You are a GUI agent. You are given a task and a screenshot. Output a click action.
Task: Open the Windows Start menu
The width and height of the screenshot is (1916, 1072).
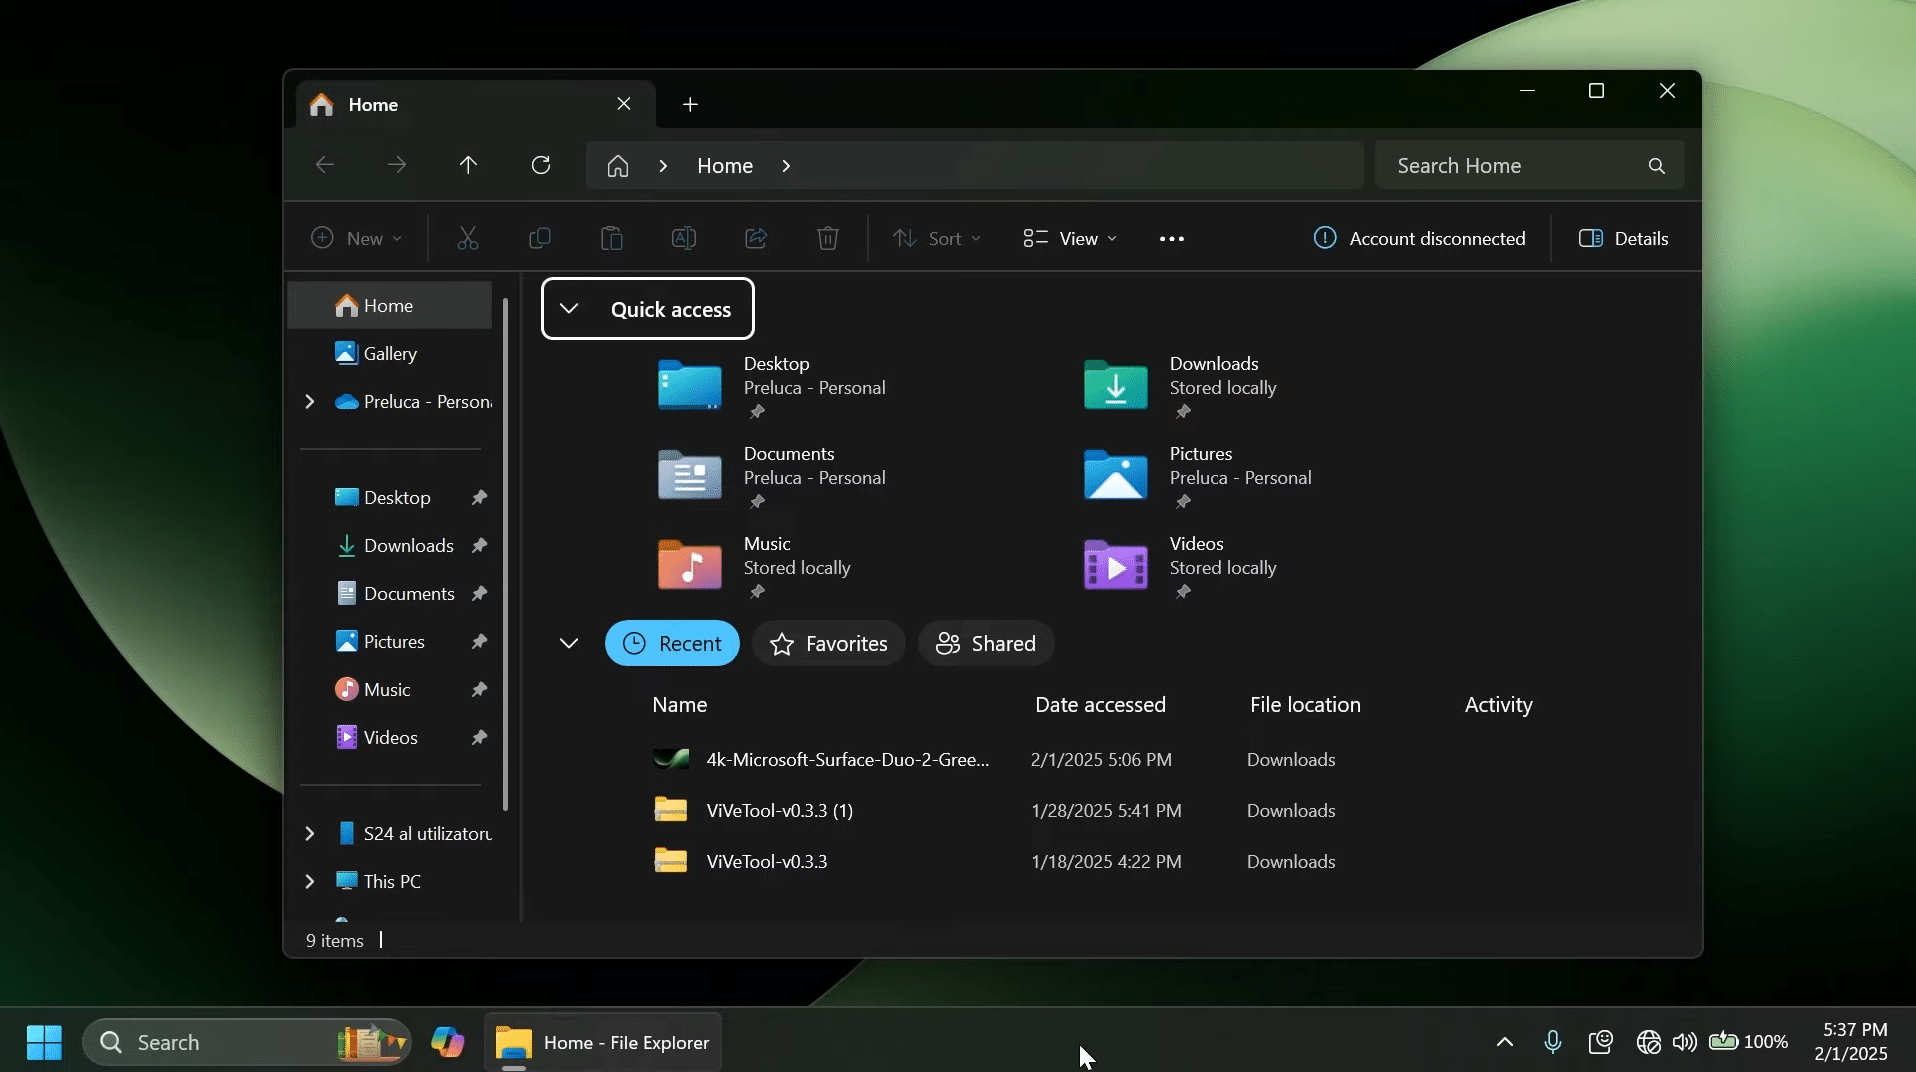tap(44, 1042)
